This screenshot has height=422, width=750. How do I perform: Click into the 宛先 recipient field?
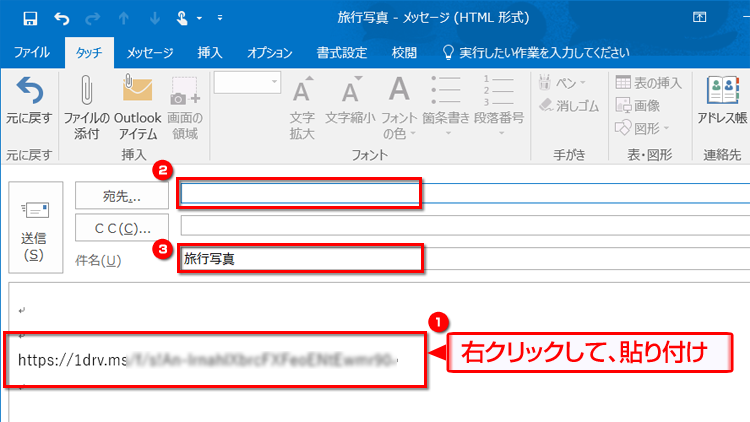click(465, 193)
